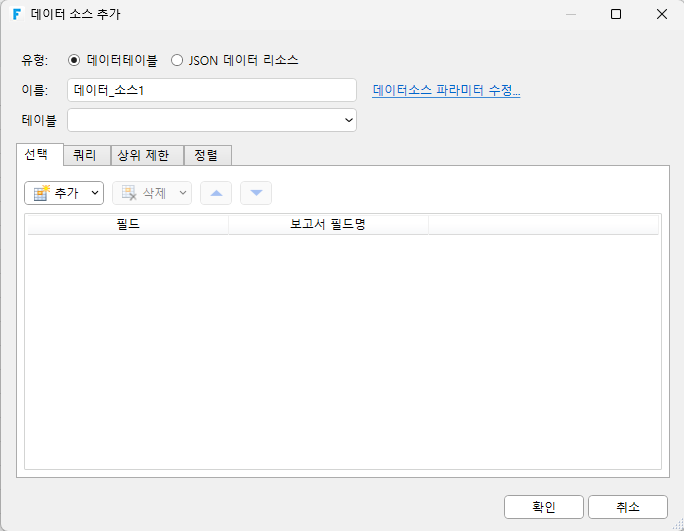Click the move field up arrow button
The width and height of the screenshot is (684, 531).
[x=216, y=193]
